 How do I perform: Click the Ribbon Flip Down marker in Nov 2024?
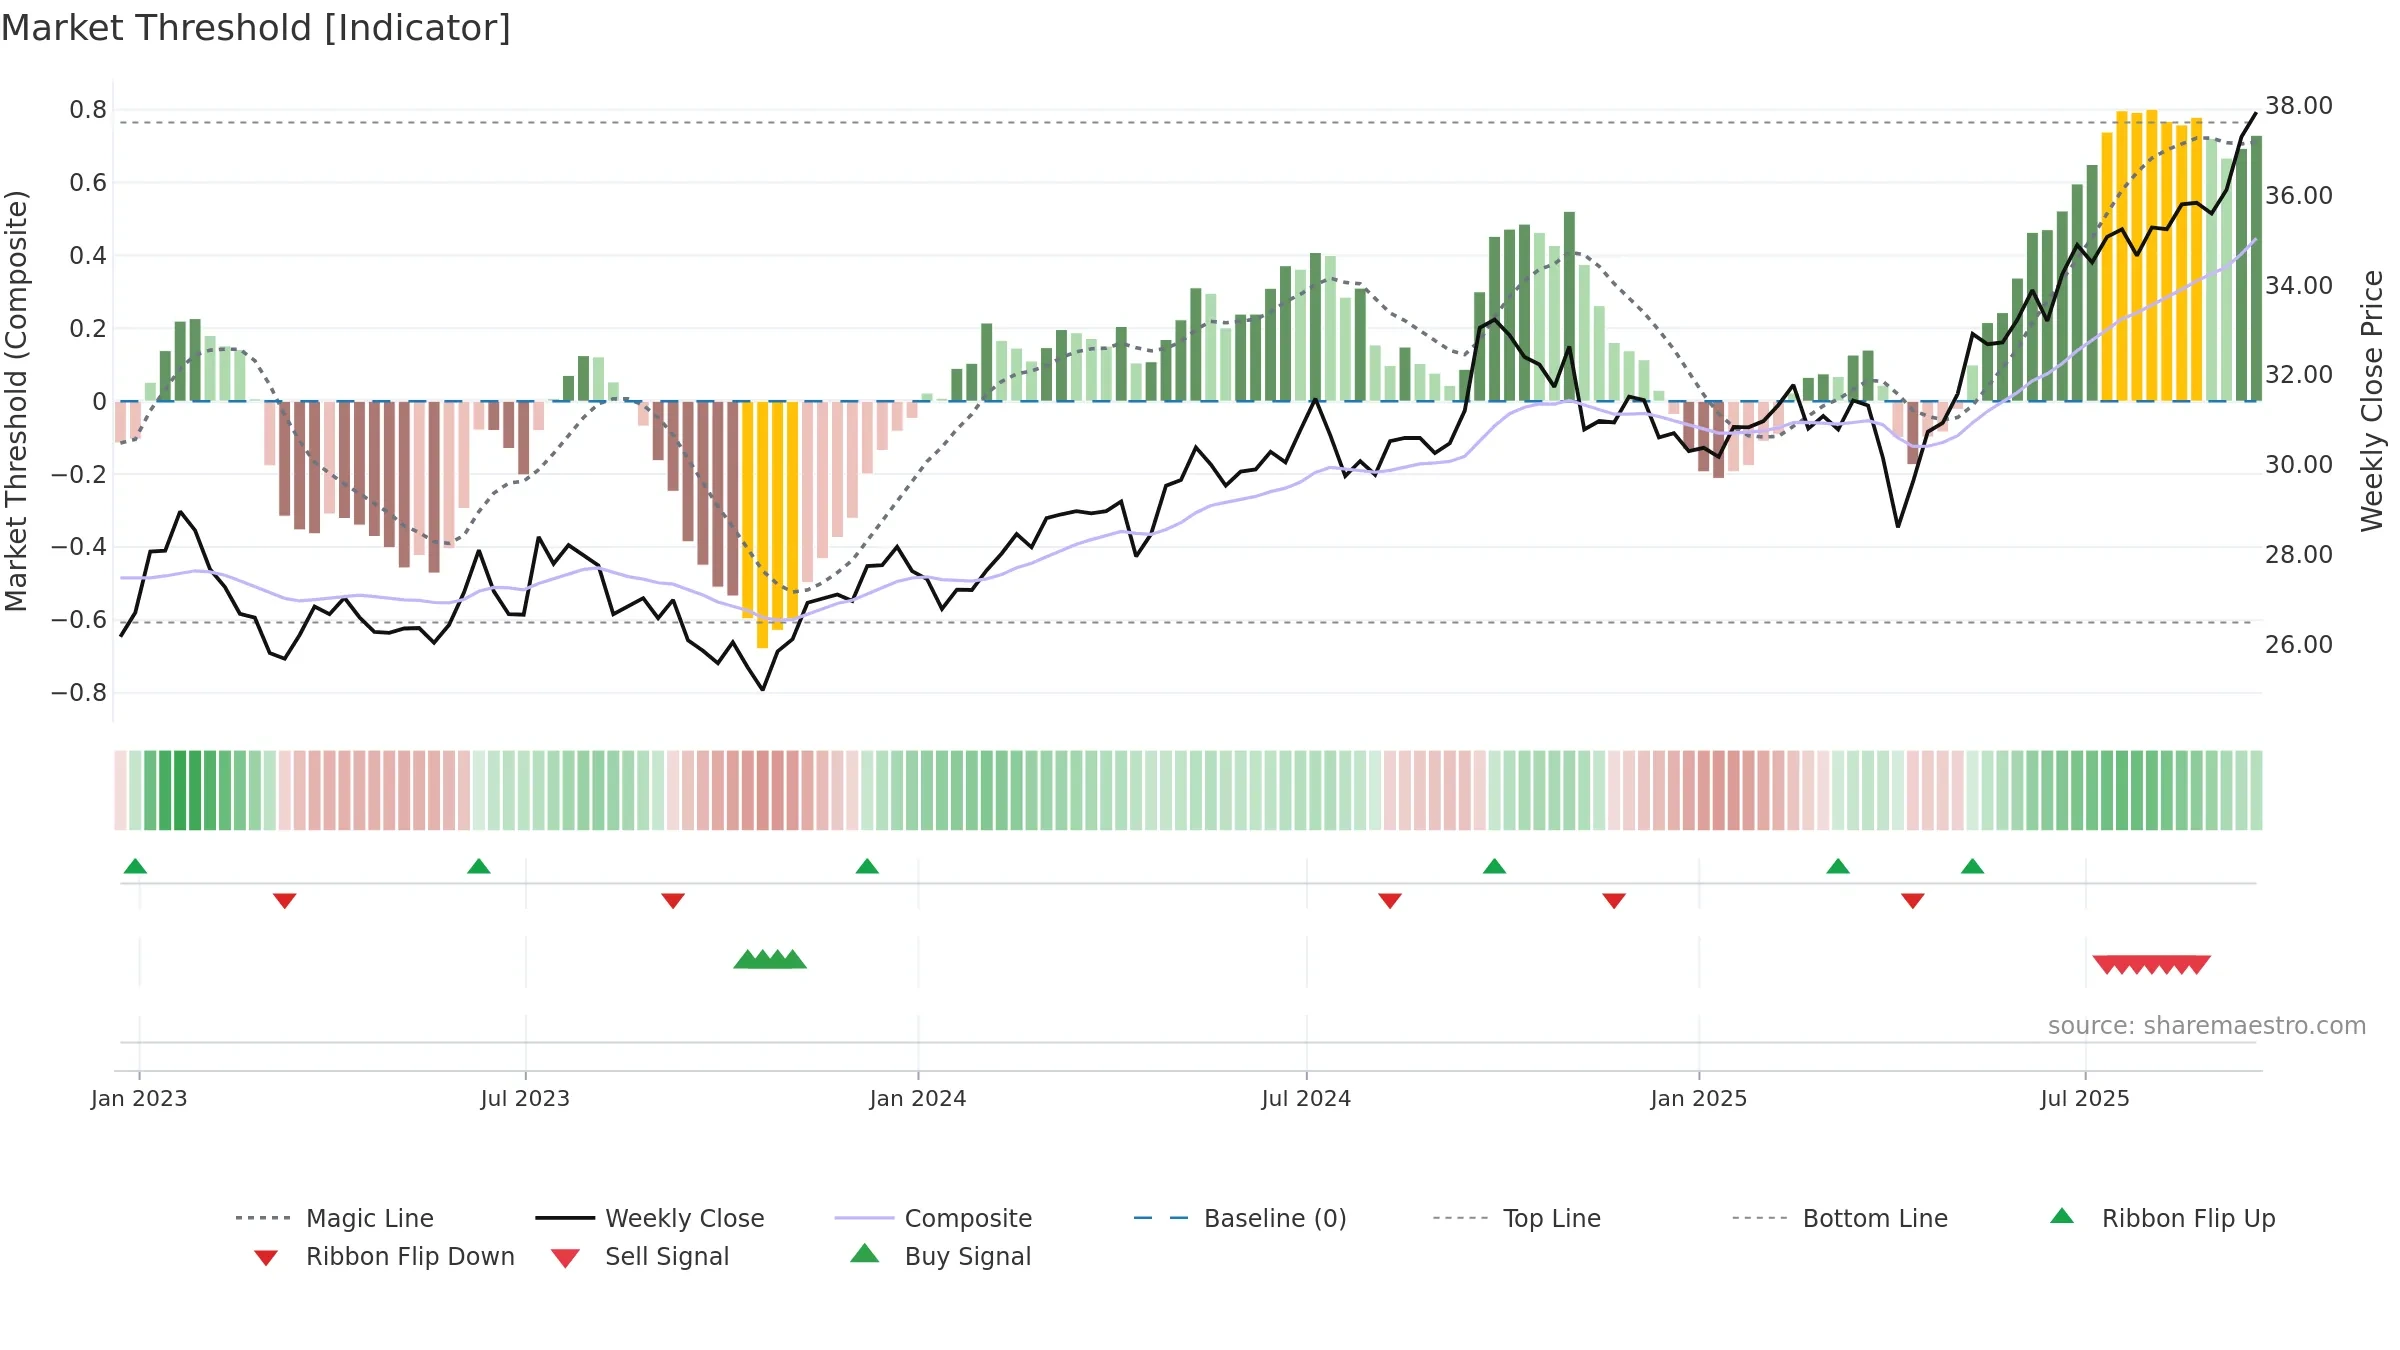[x=1614, y=901]
